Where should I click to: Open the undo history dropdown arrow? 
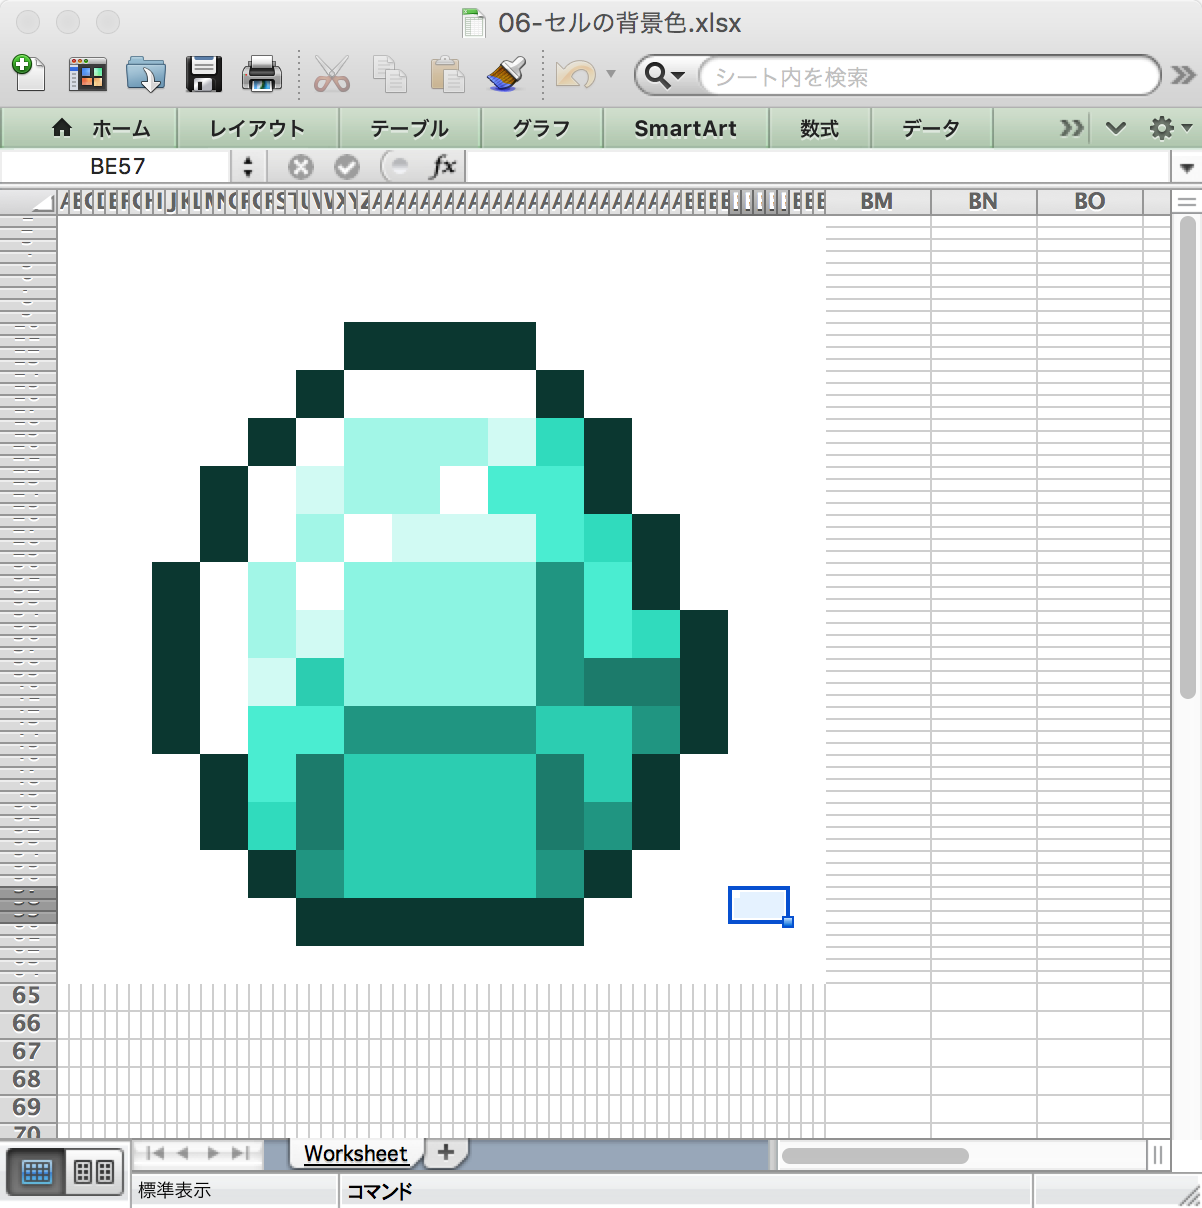[x=611, y=74]
